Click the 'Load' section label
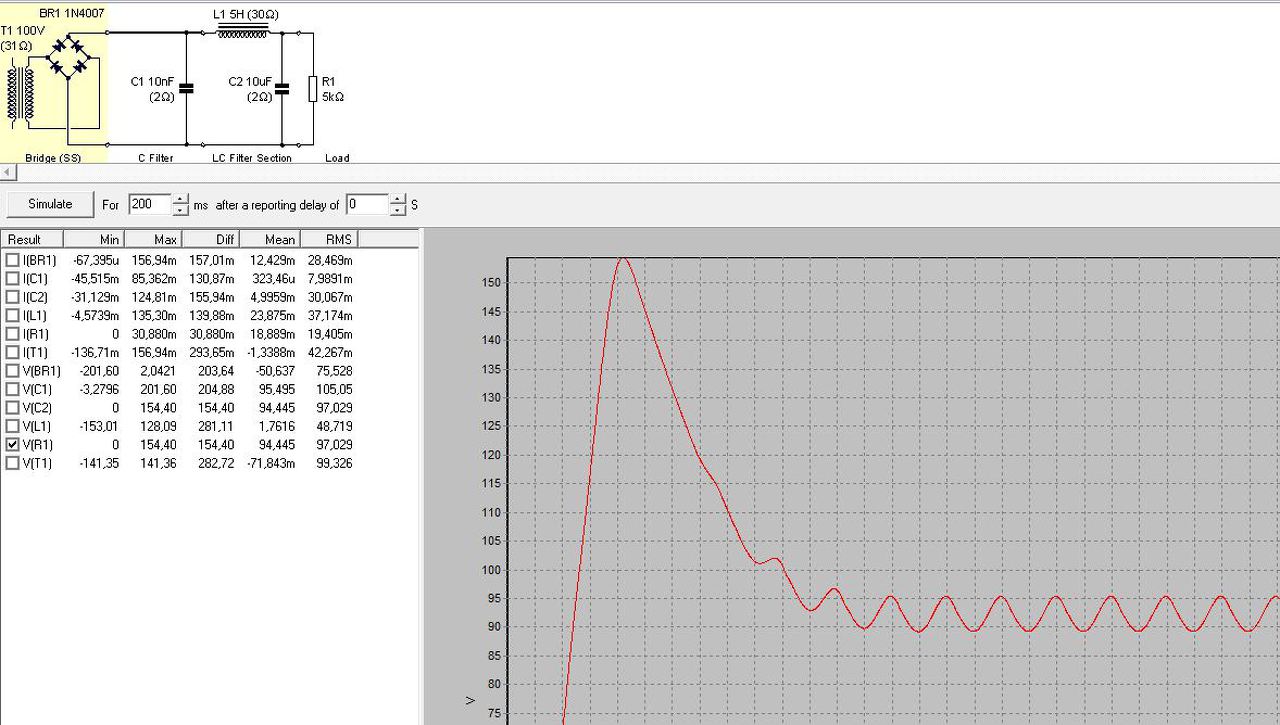 pos(337,158)
